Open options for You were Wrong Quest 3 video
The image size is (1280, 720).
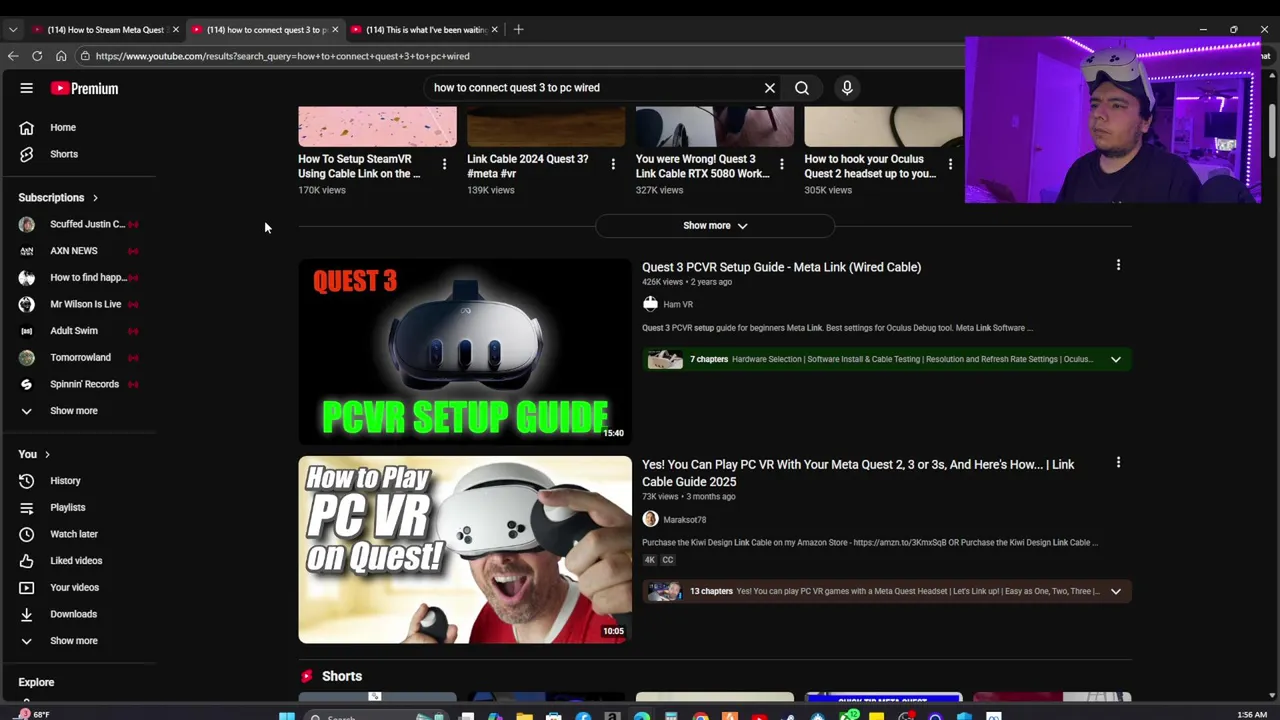pos(781,163)
